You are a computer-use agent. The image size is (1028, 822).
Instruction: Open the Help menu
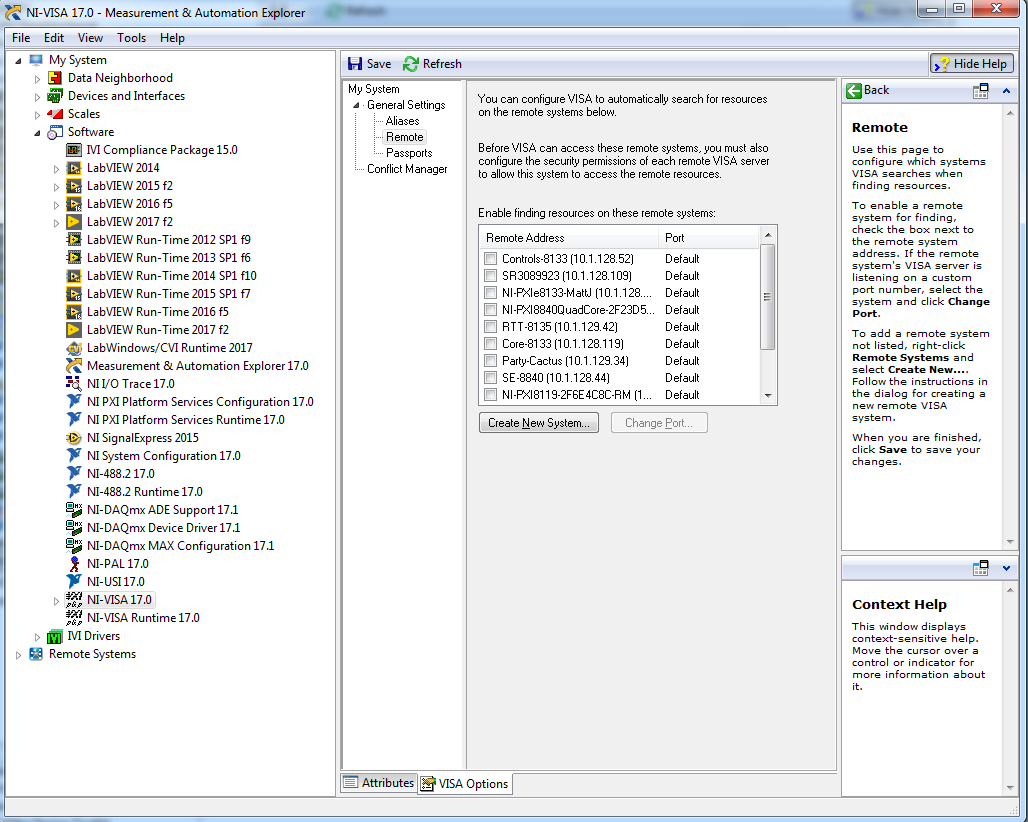172,38
